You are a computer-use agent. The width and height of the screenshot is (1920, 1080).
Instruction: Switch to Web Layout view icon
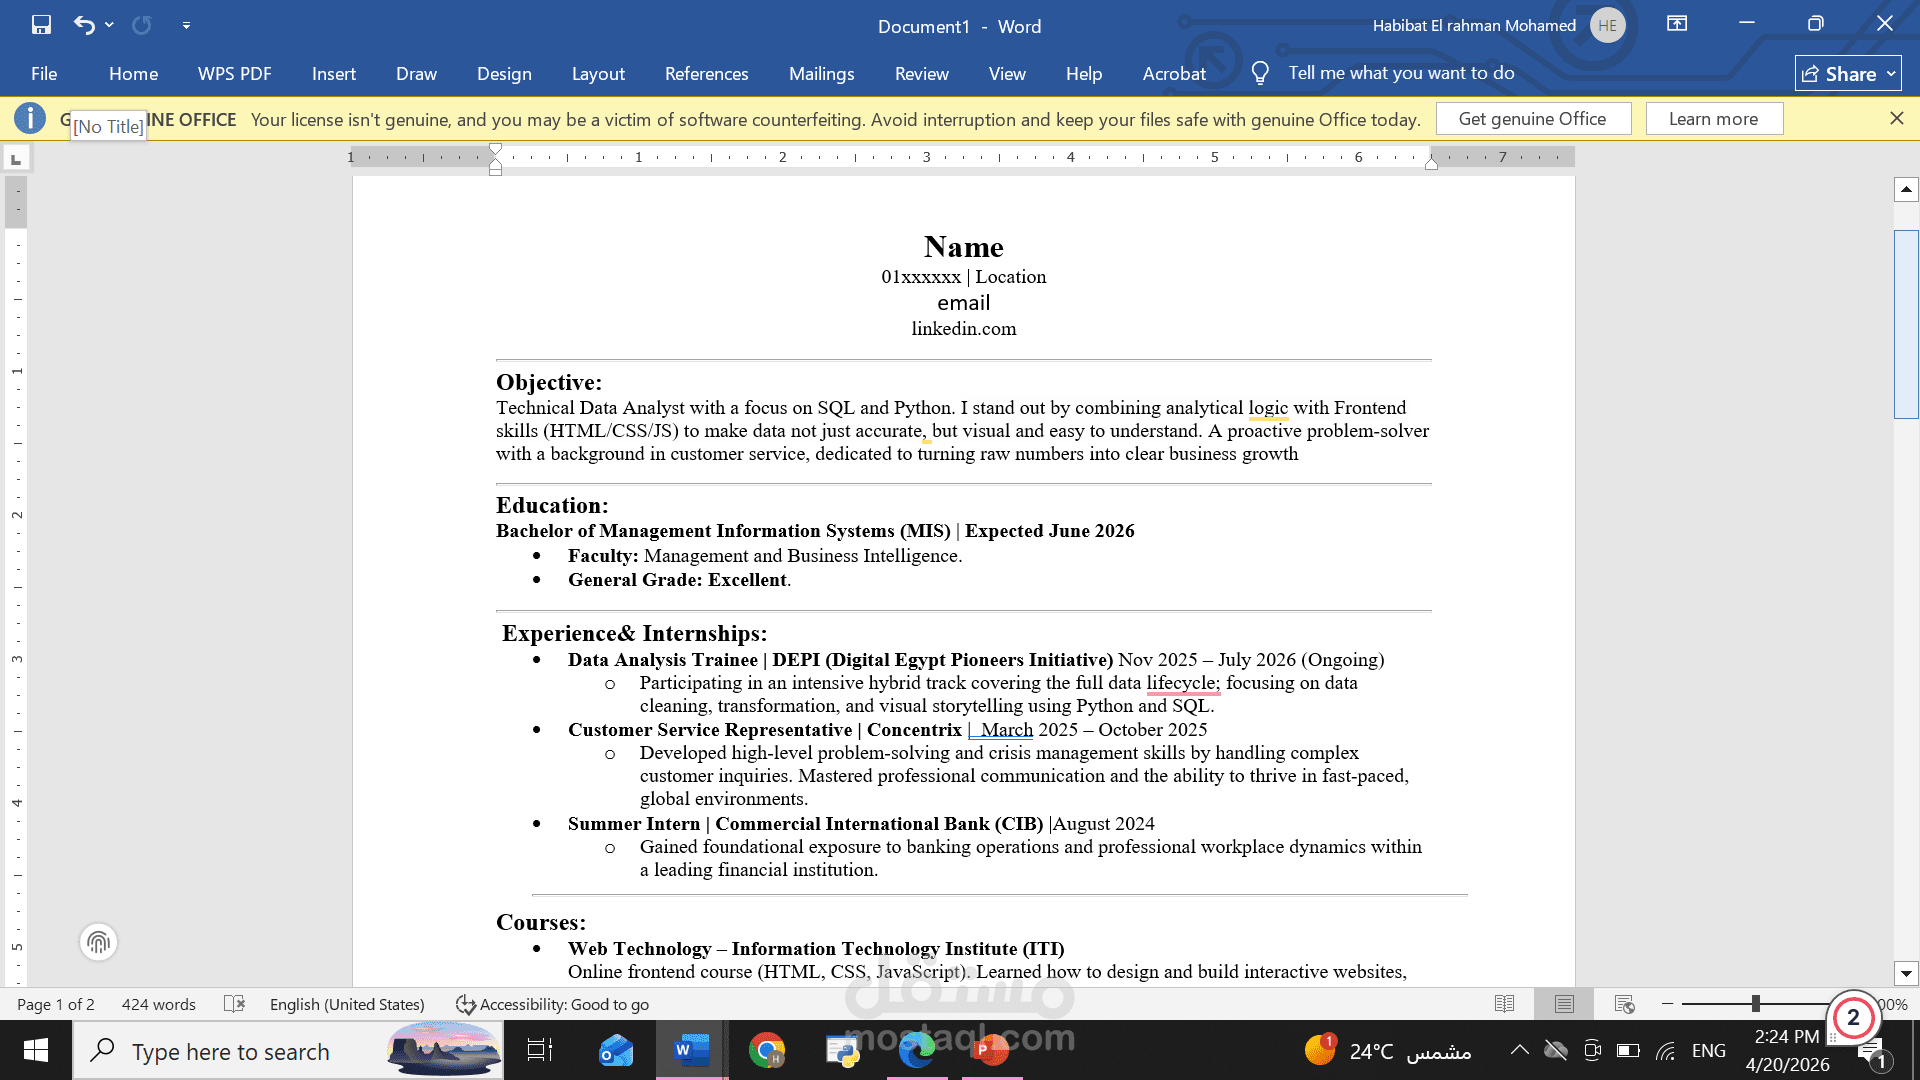coord(1624,1004)
